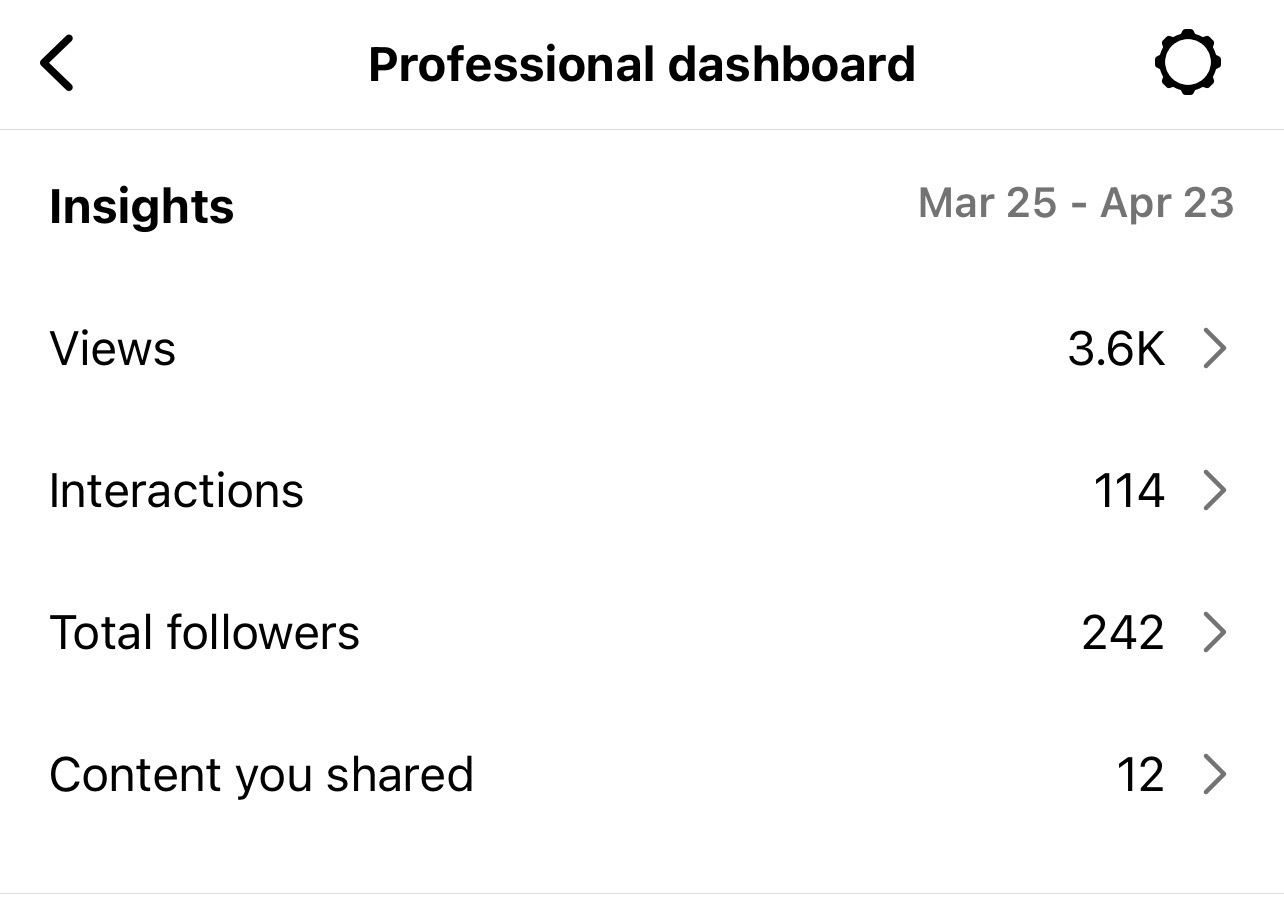Open settings via the gear icon

1187,63
